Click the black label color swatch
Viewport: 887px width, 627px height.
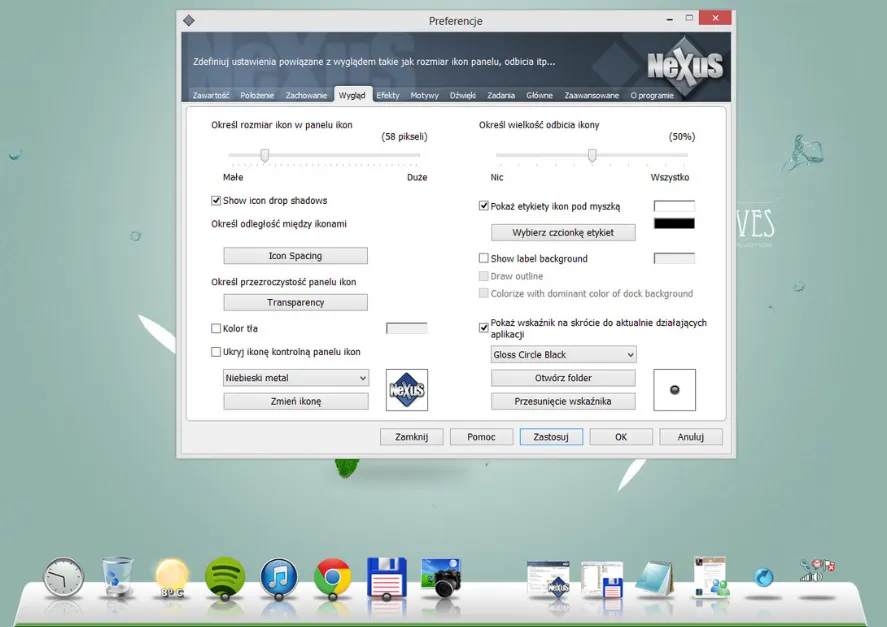tap(674, 224)
